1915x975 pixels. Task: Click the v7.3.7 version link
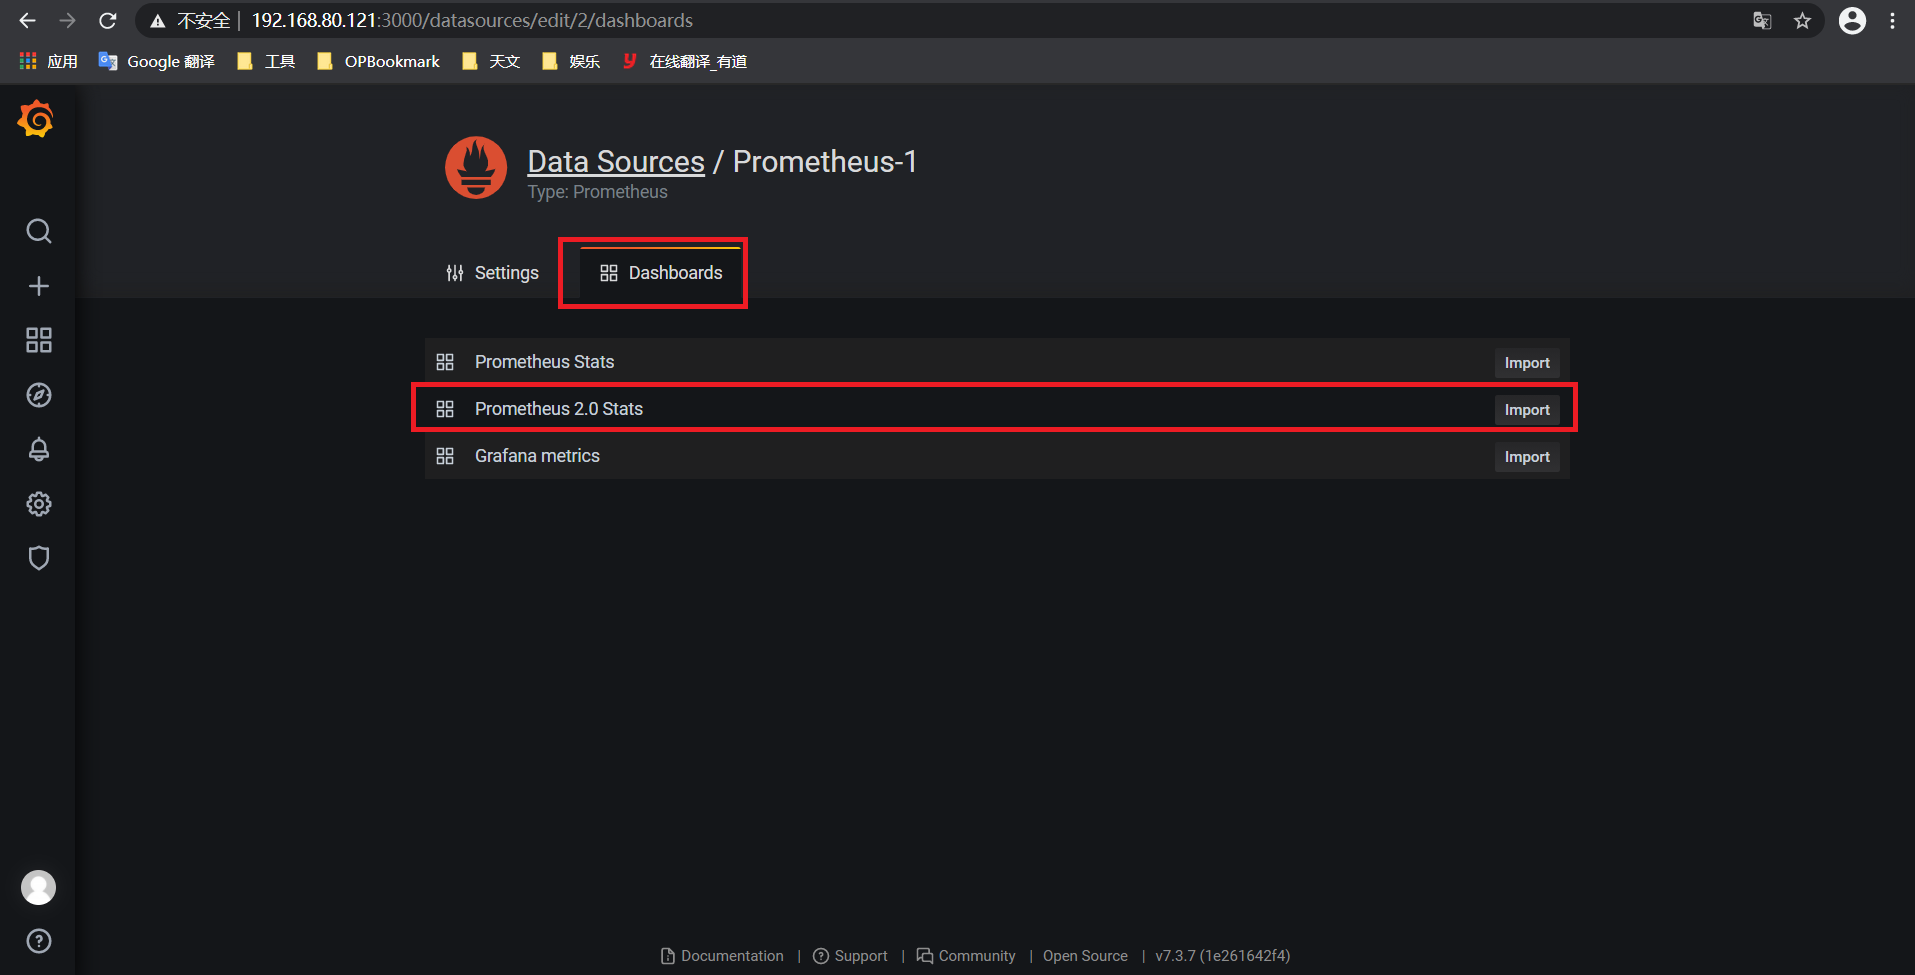click(1222, 956)
